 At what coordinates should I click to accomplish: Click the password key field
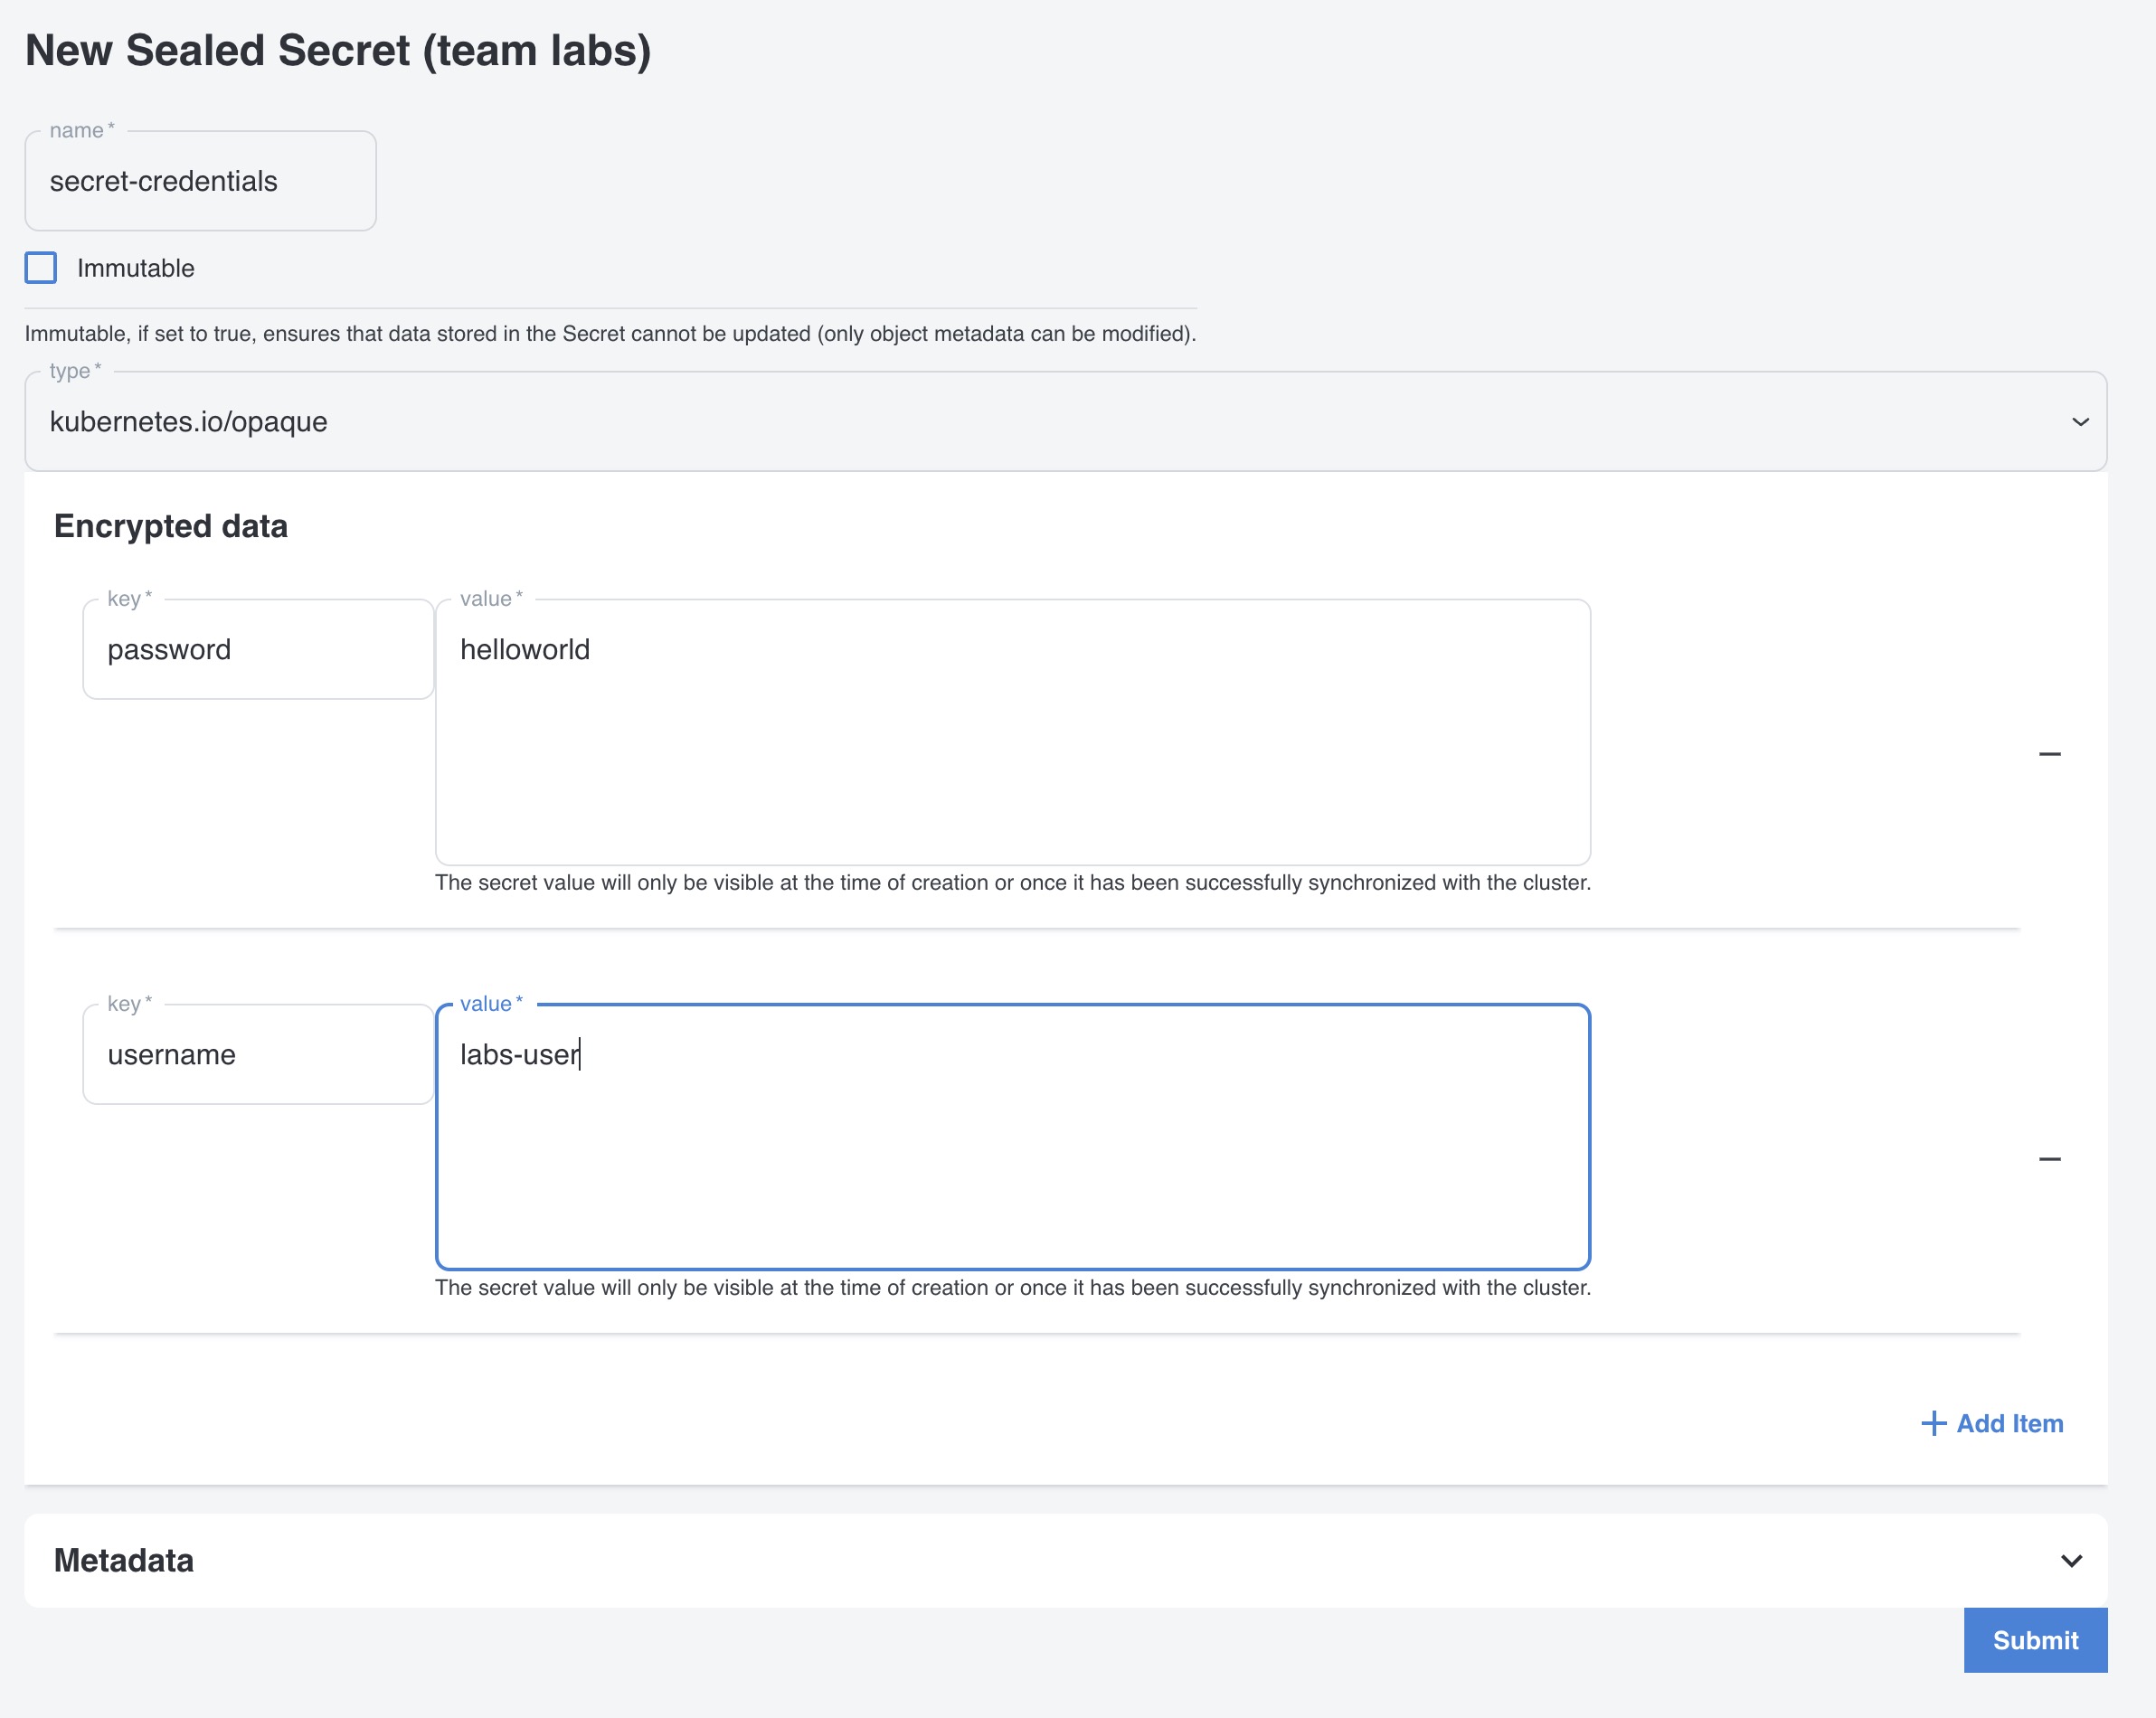258,650
